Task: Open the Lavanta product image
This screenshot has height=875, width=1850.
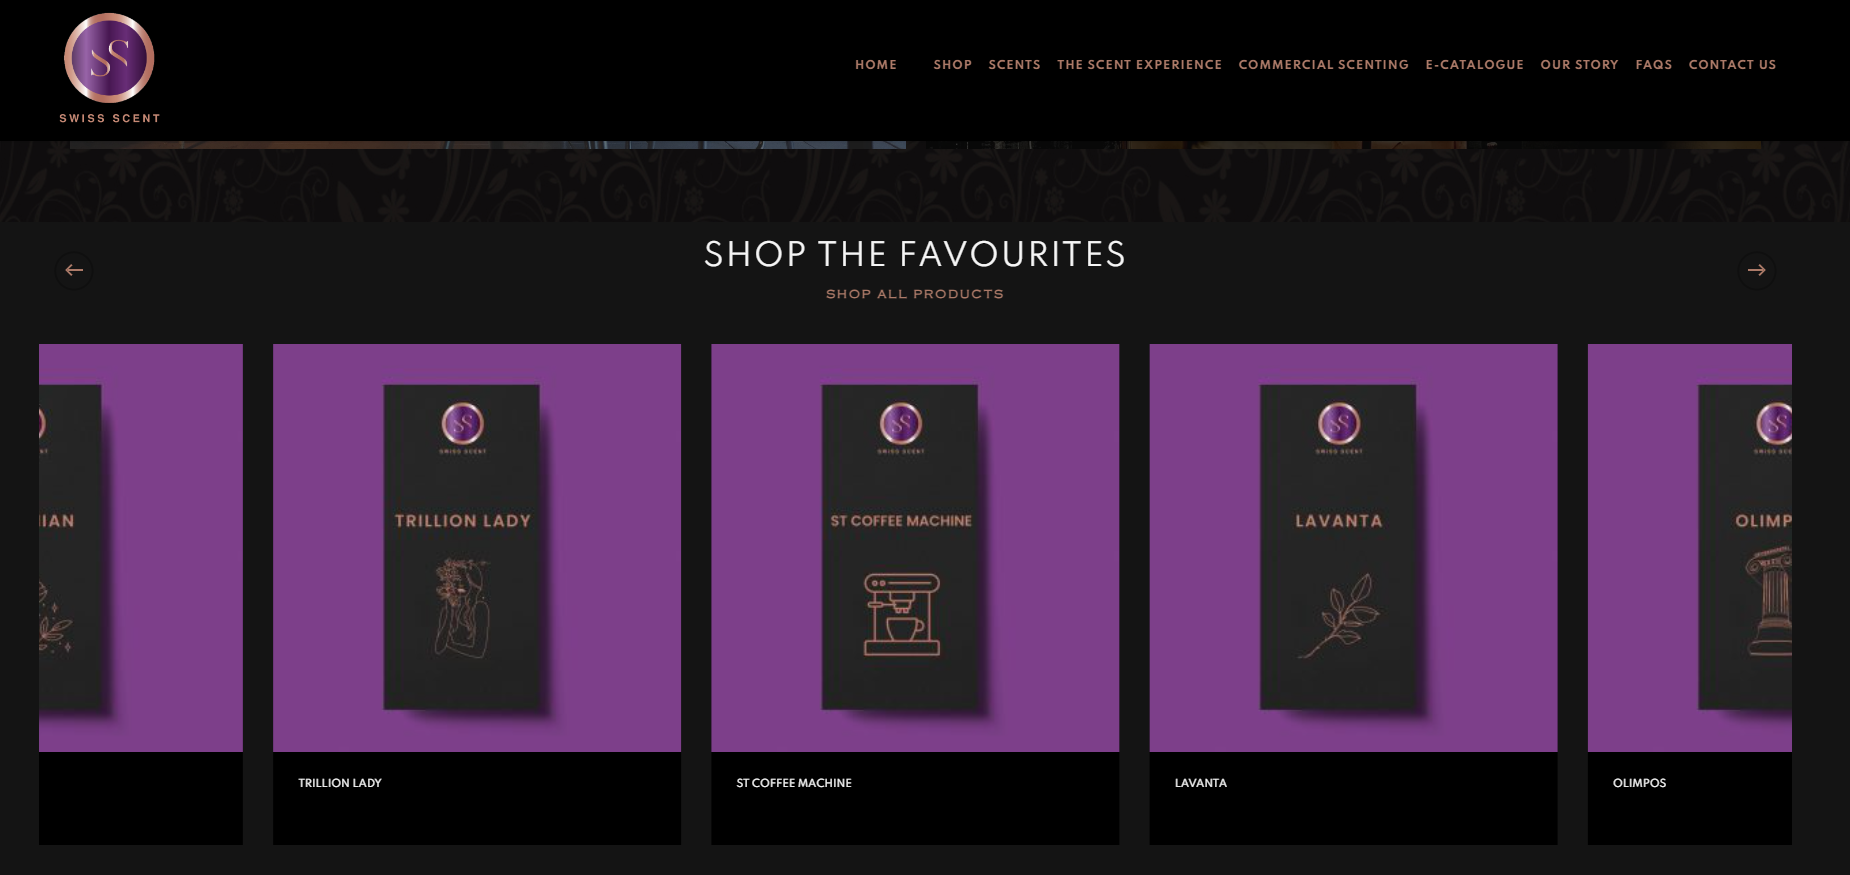Action: [1353, 548]
